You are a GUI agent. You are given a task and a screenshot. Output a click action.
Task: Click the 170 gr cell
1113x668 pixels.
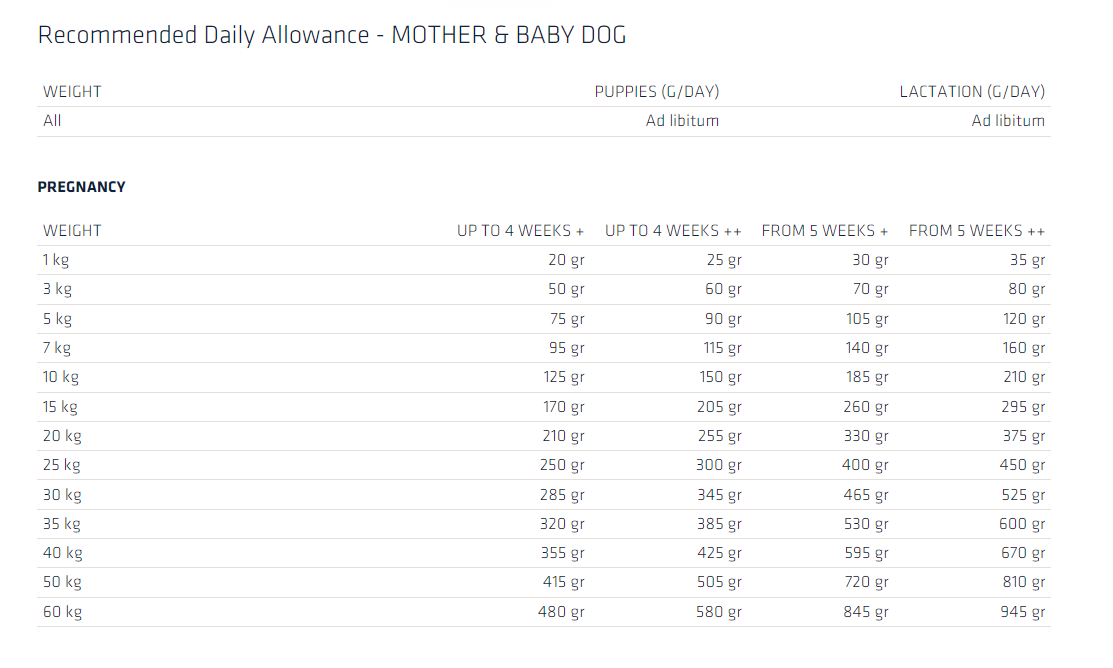[x=562, y=407]
